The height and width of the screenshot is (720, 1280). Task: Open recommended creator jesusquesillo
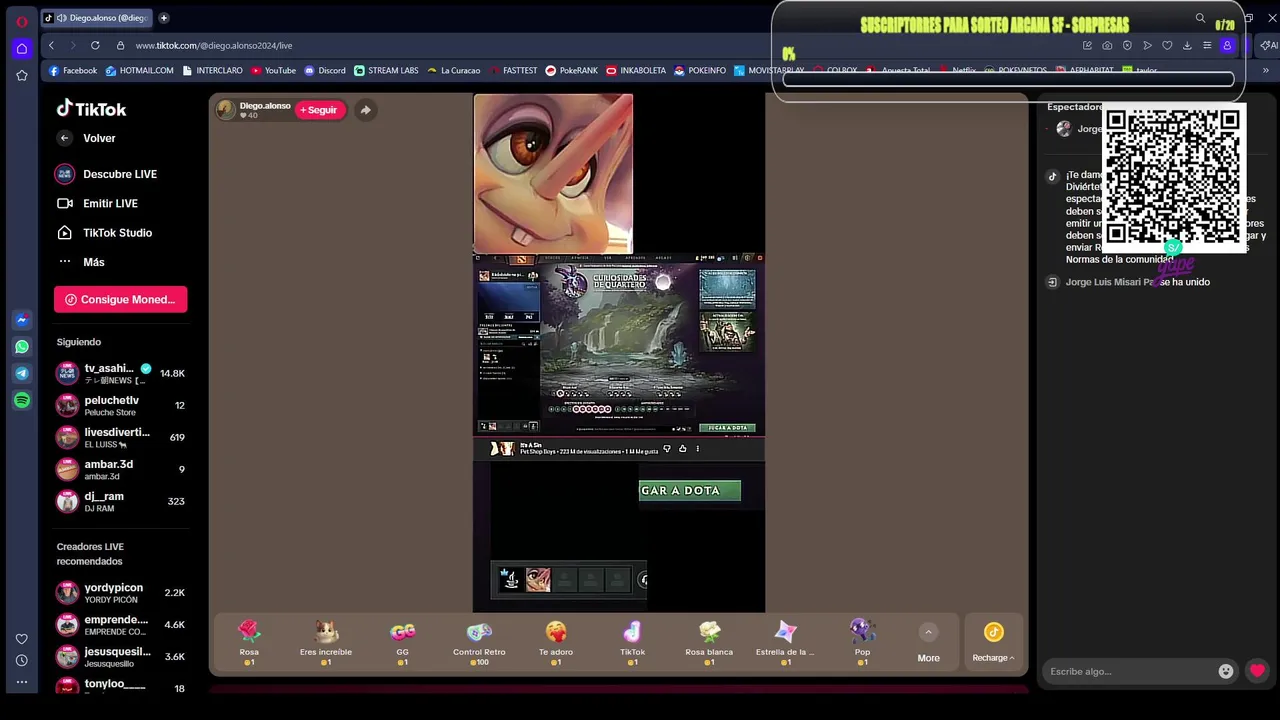pyautogui.click(x=120, y=657)
